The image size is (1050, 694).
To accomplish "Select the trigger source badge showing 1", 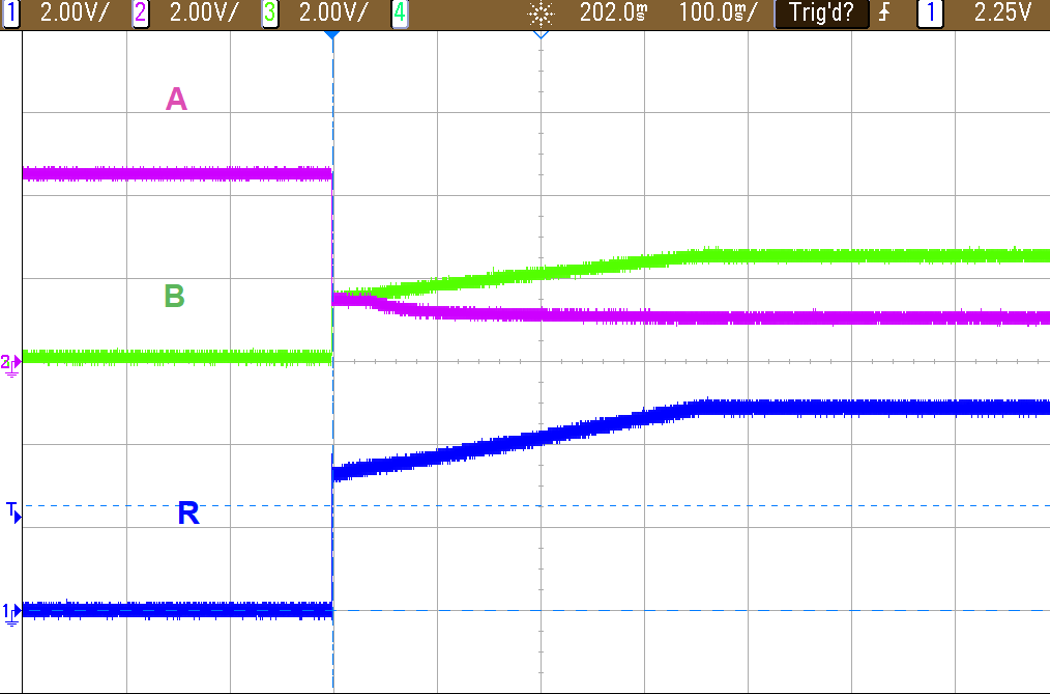I will click(x=931, y=13).
